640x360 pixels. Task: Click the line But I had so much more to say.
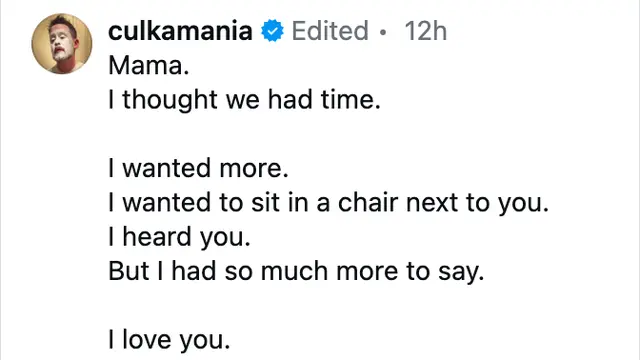coord(296,271)
